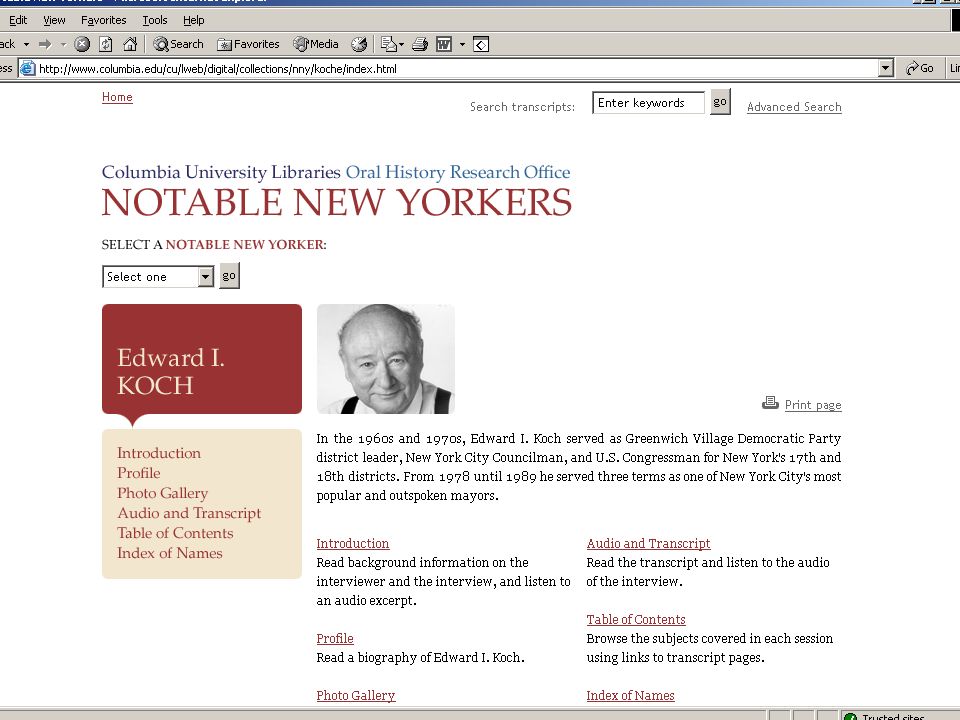Open the History toolbar icon
The image size is (960, 720).
pyautogui.click(x=359, y=44)
